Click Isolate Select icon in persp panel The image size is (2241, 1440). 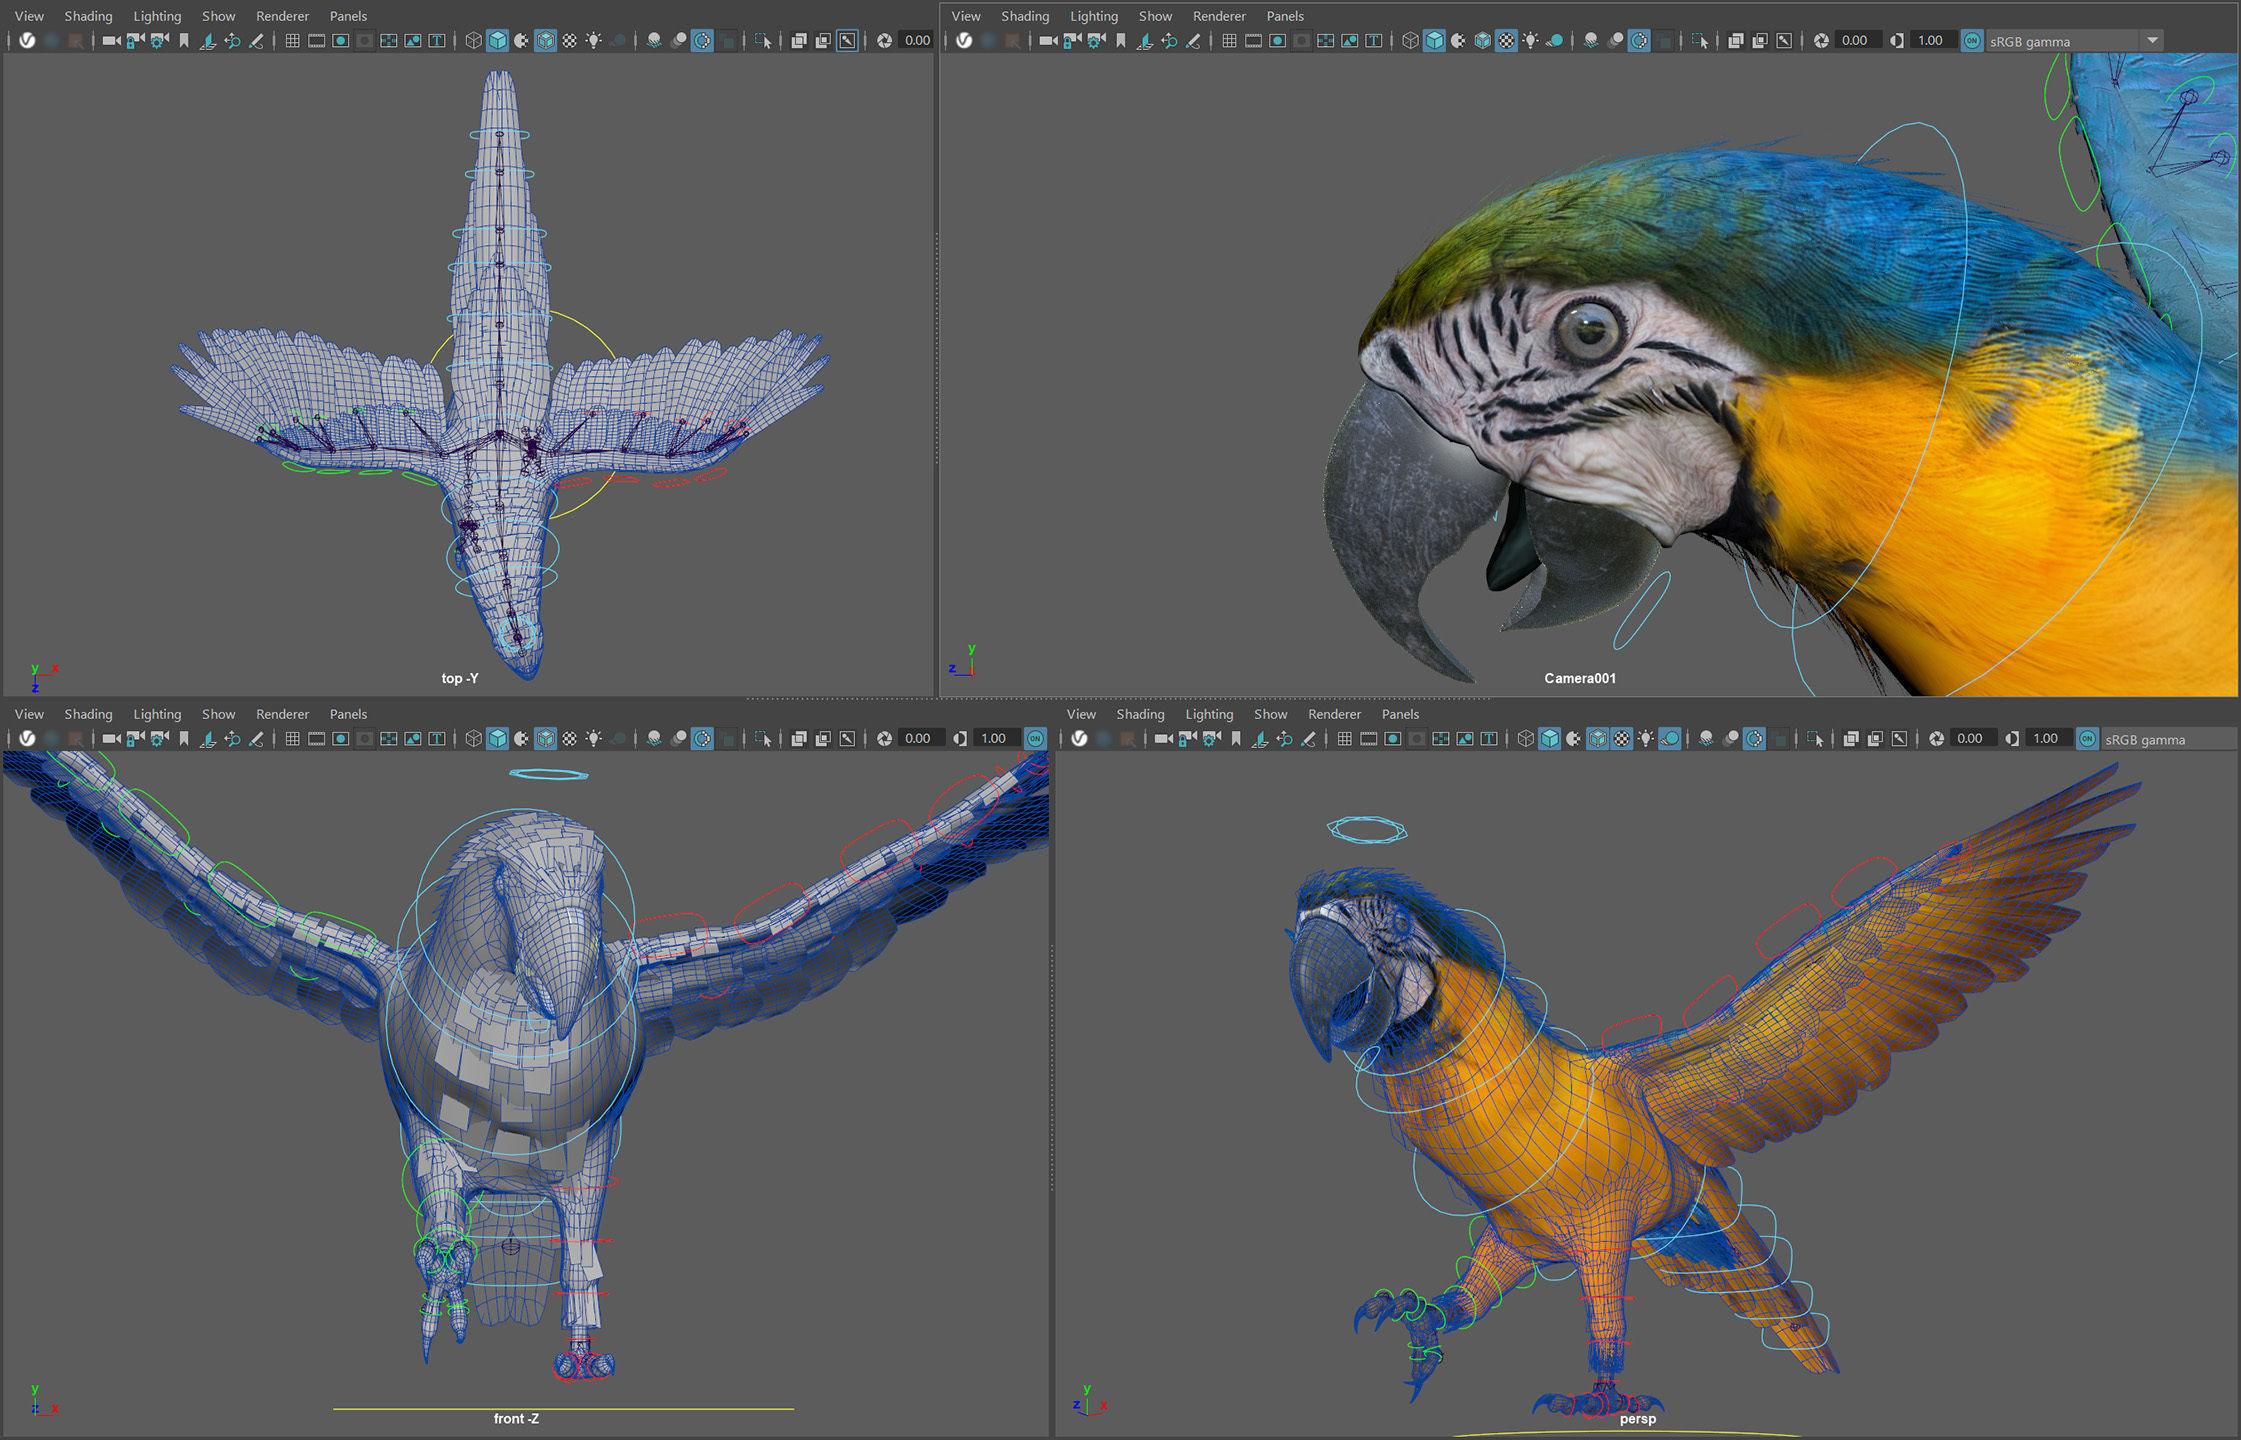coord(1815,739)
